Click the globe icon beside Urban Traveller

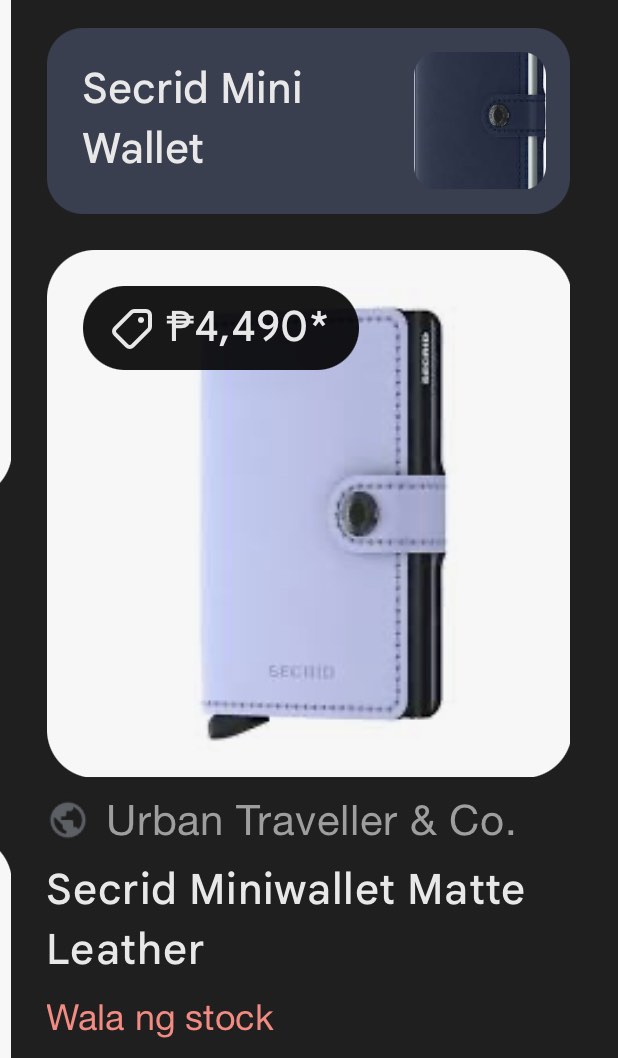coord(68,820)
